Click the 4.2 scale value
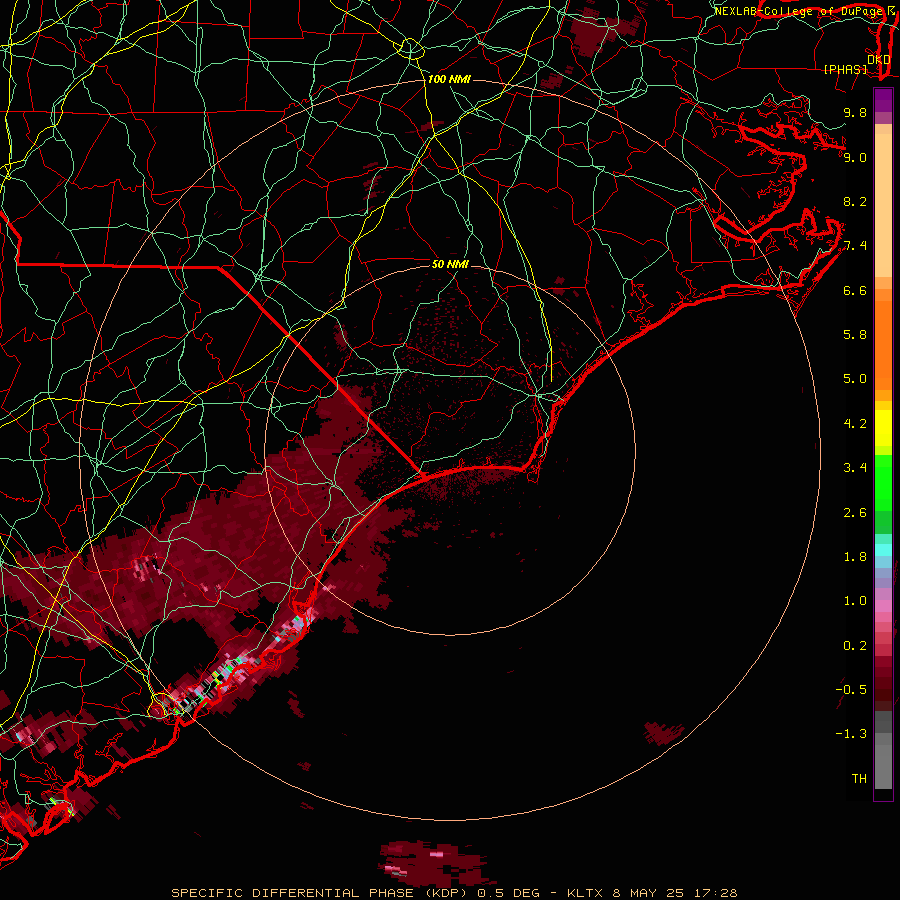The width and height of the screenshot is (900, 900). coord(855,424)
